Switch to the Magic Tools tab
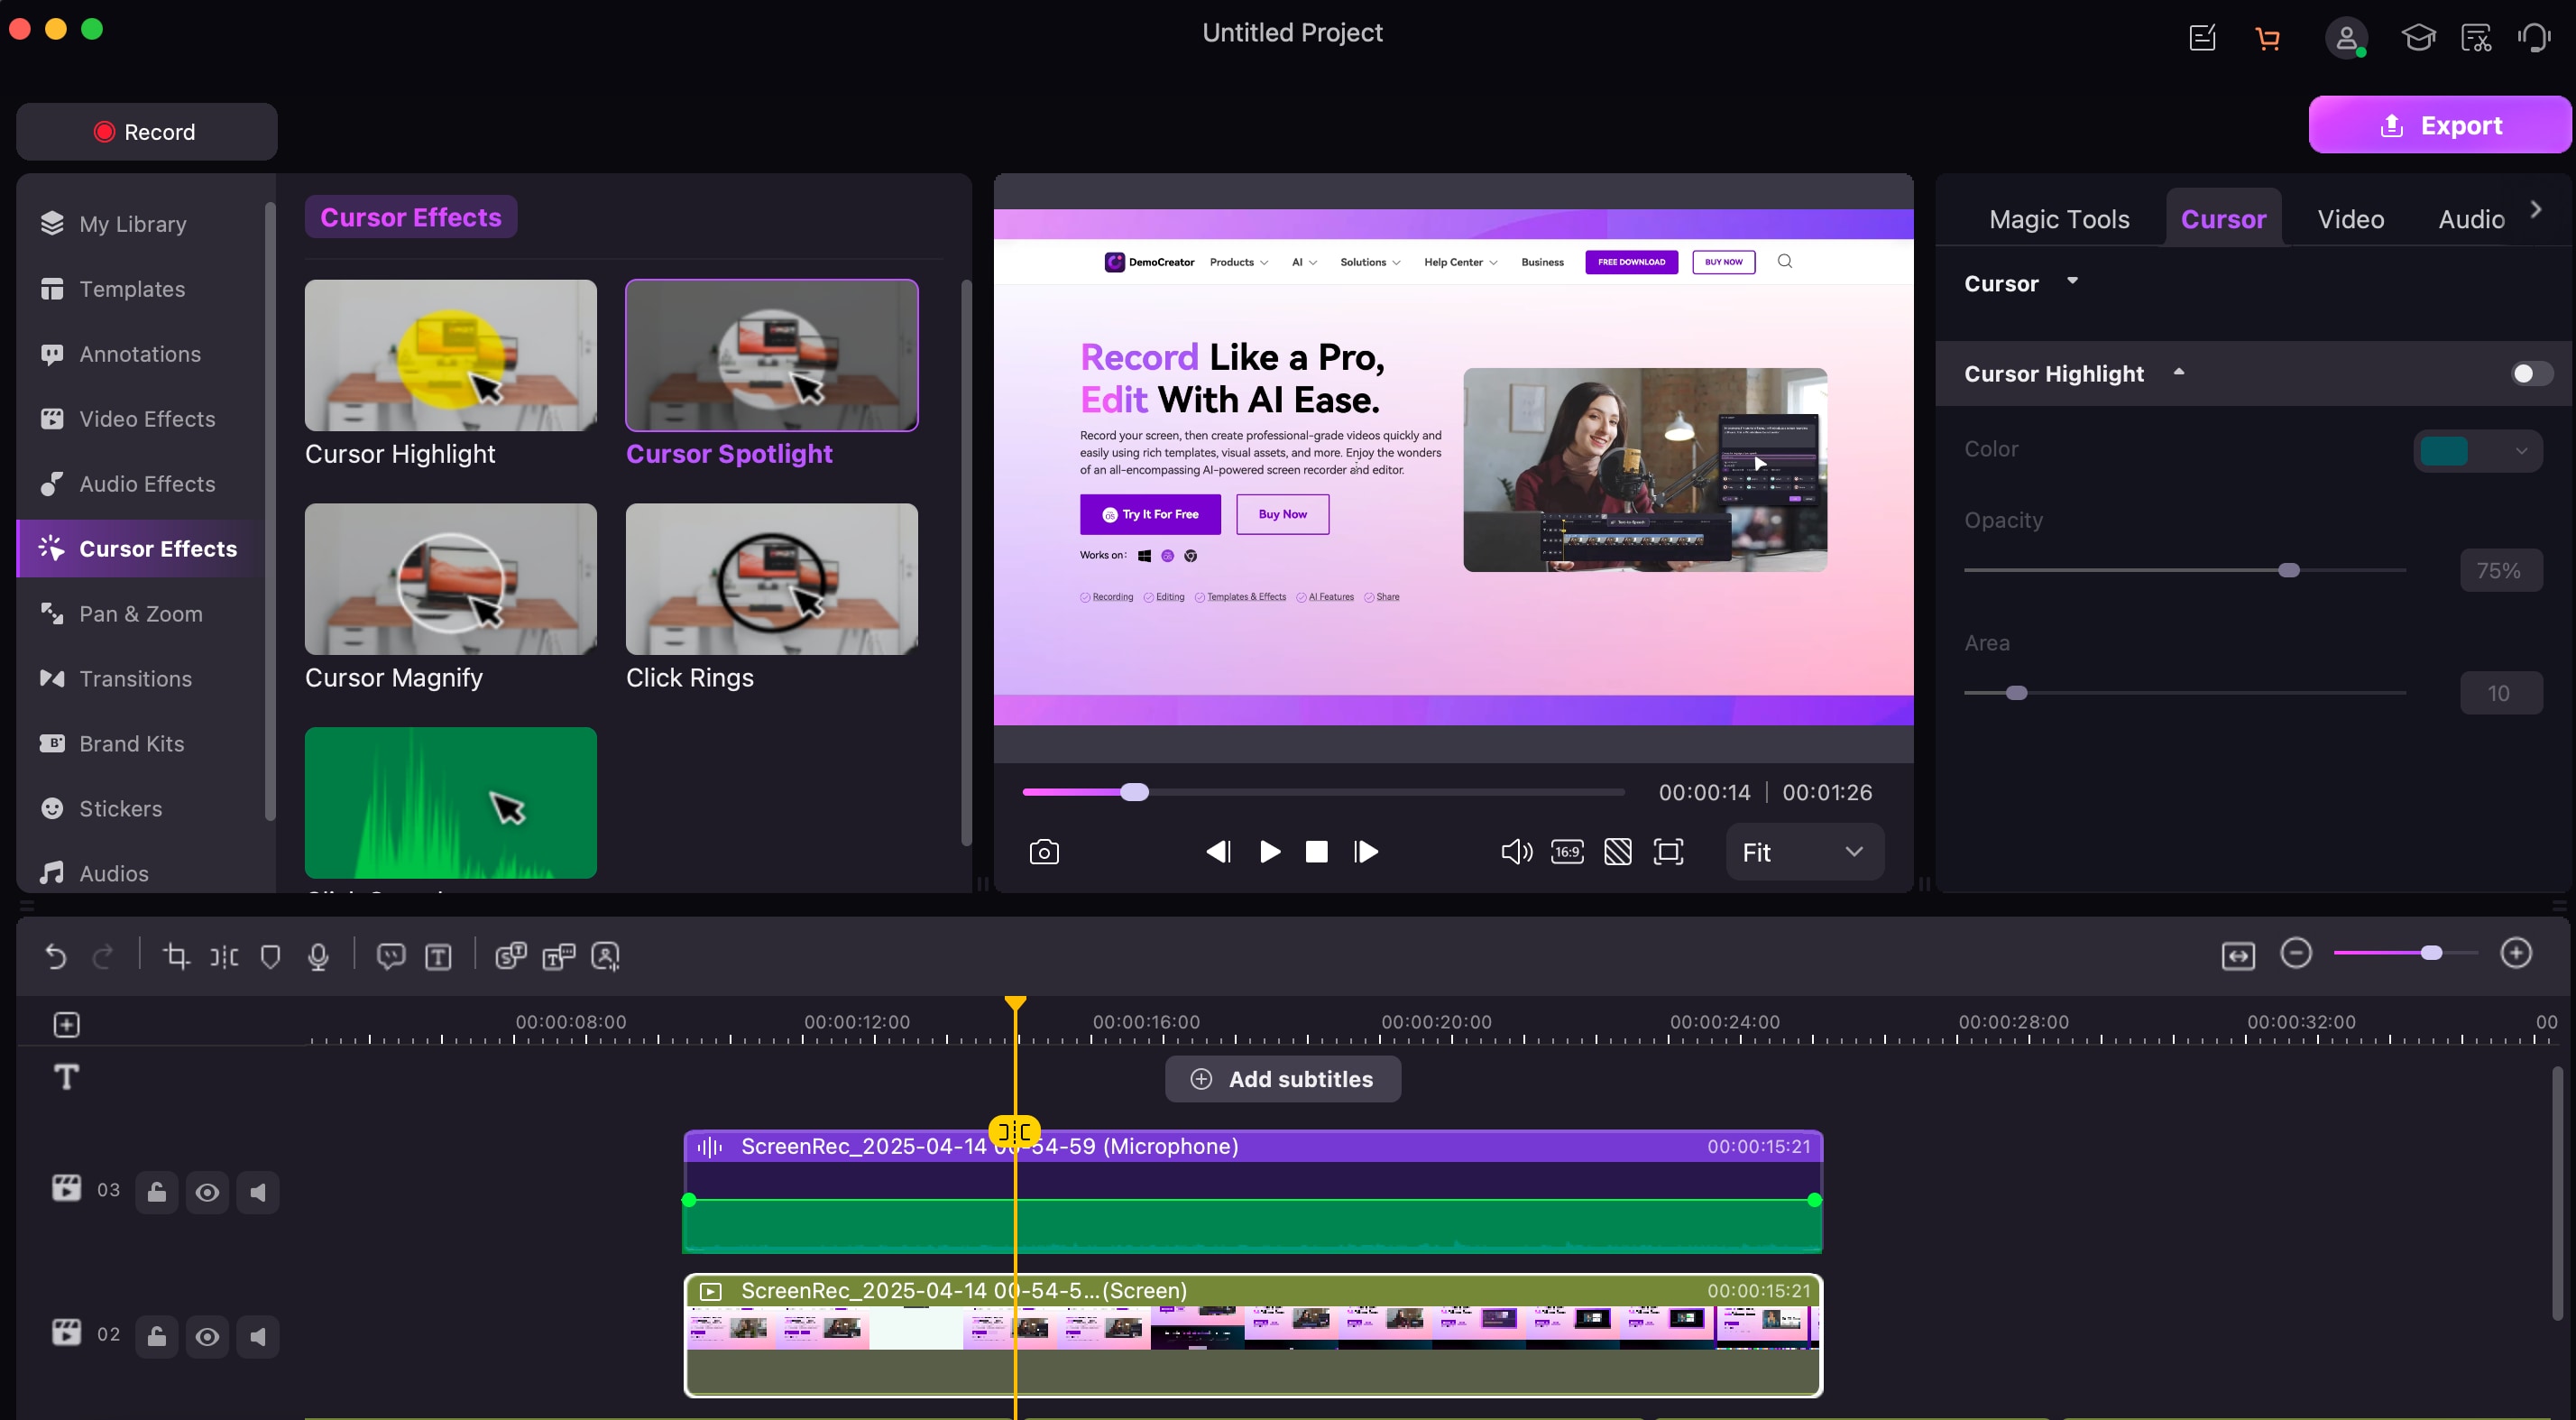The height and width of the screenshot is (1420, 2576). click(x=2058, y=219)
